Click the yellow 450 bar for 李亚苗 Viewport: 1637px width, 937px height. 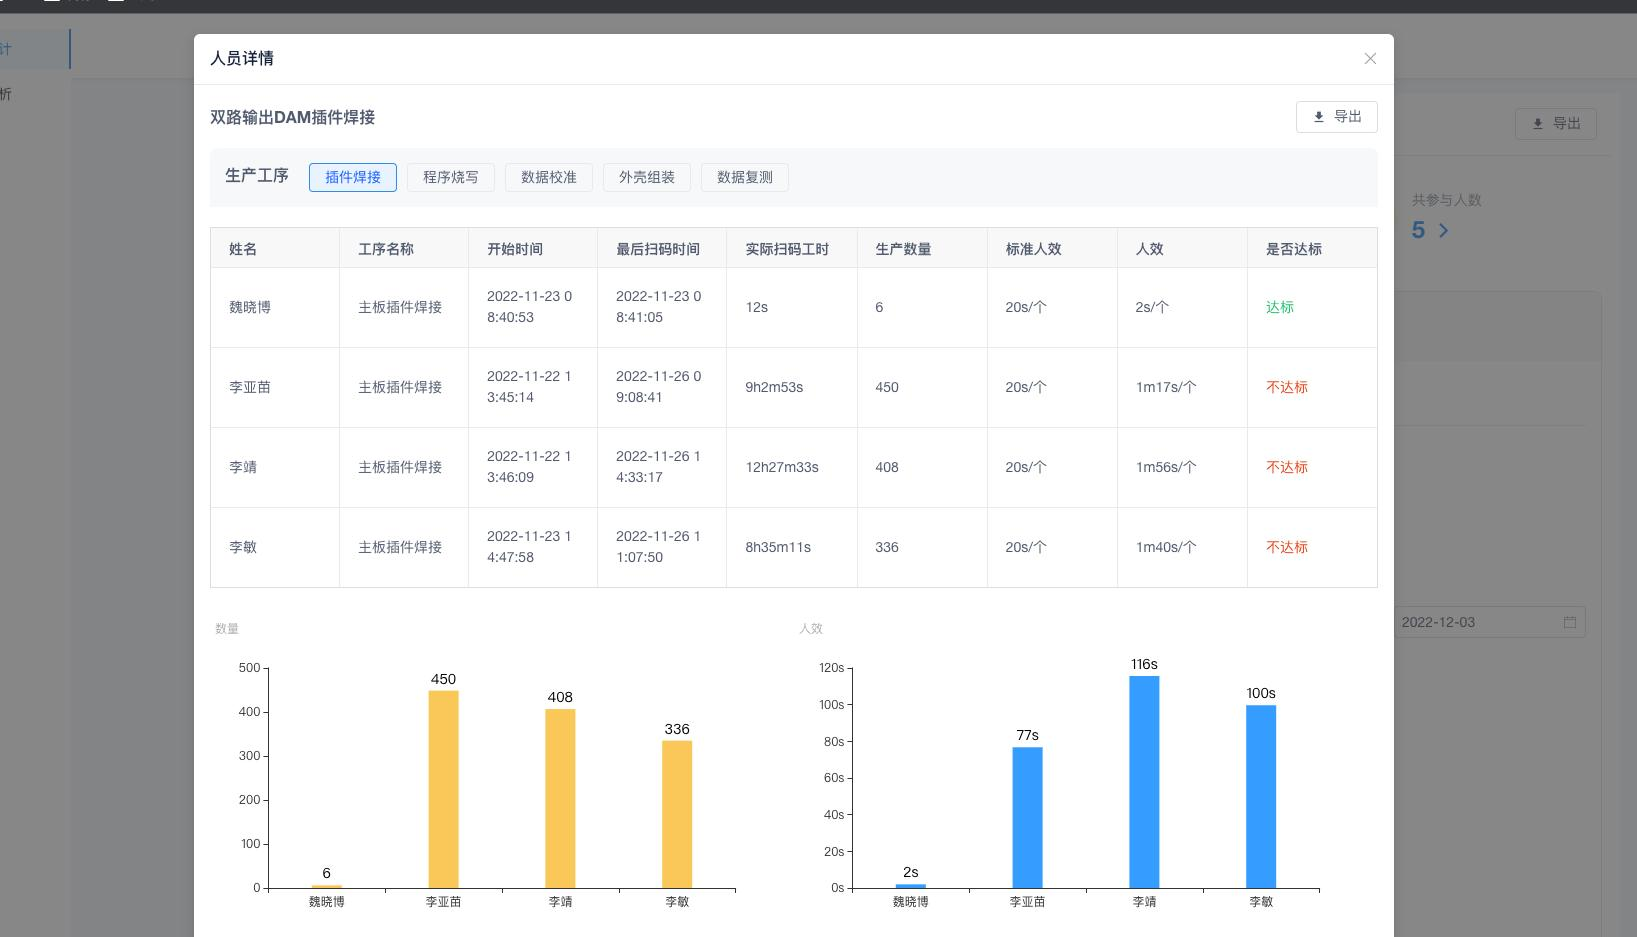444,789
